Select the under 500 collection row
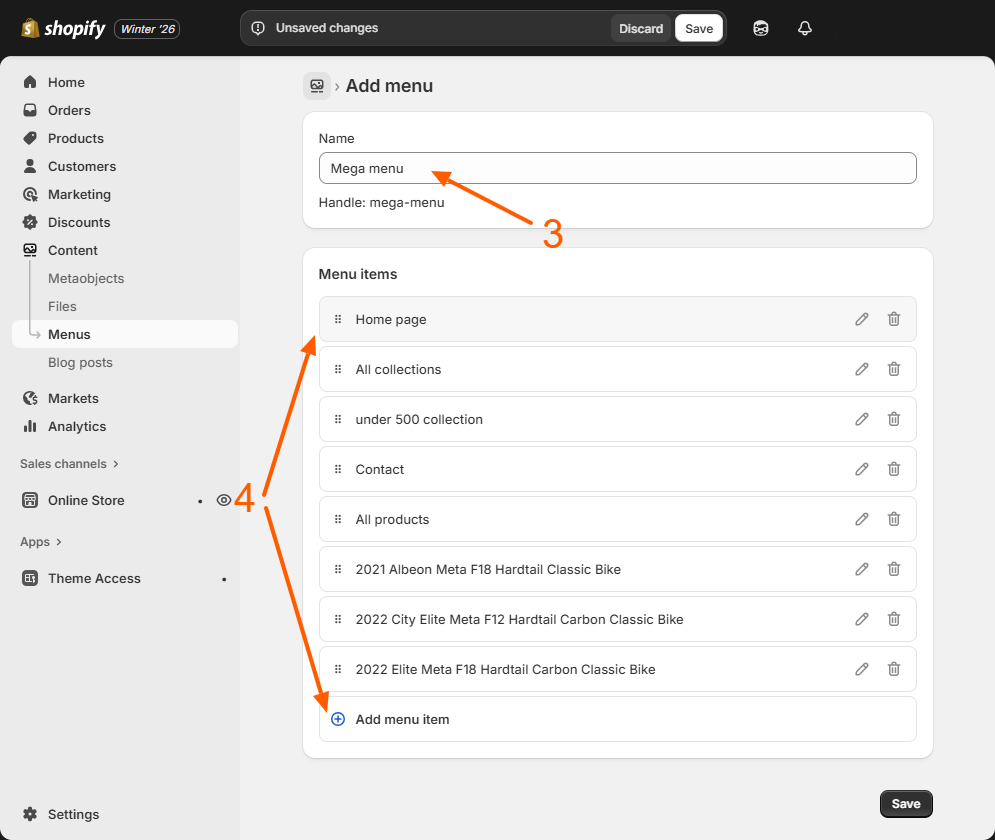 point(617,419)
